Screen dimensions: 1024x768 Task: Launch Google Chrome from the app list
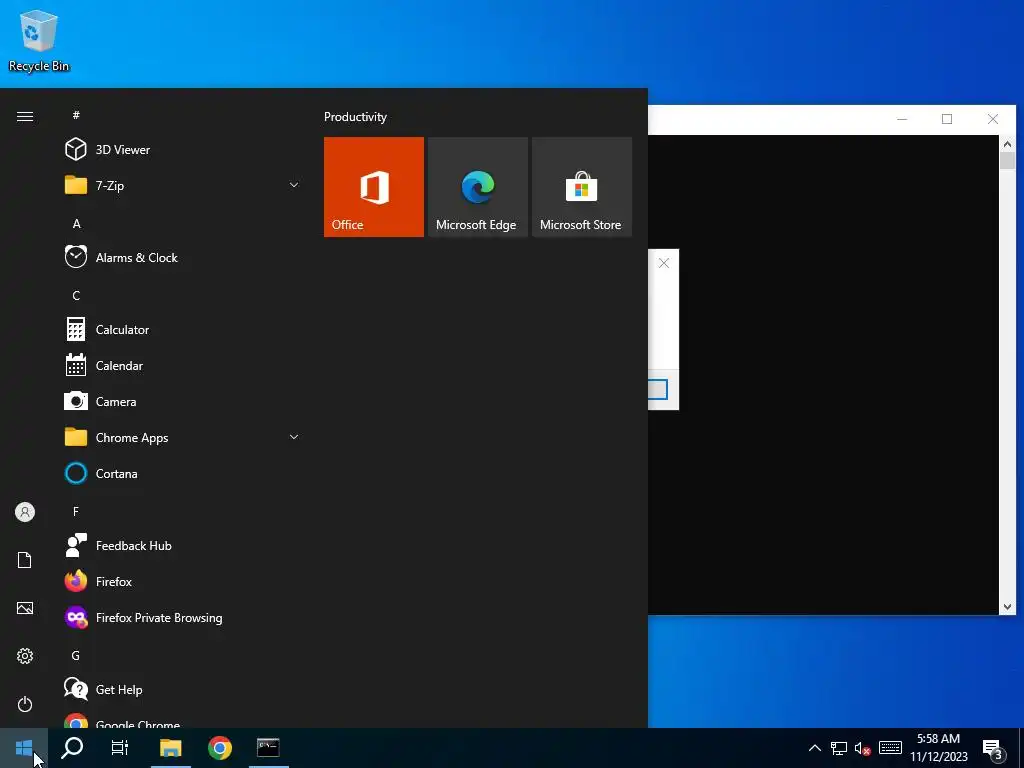point(182,720)
